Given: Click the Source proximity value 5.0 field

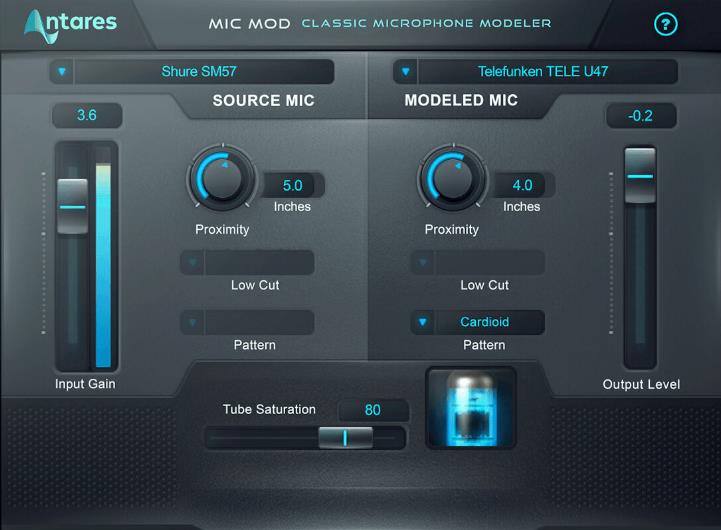Looking at the screenshot, I should [293, 185].
